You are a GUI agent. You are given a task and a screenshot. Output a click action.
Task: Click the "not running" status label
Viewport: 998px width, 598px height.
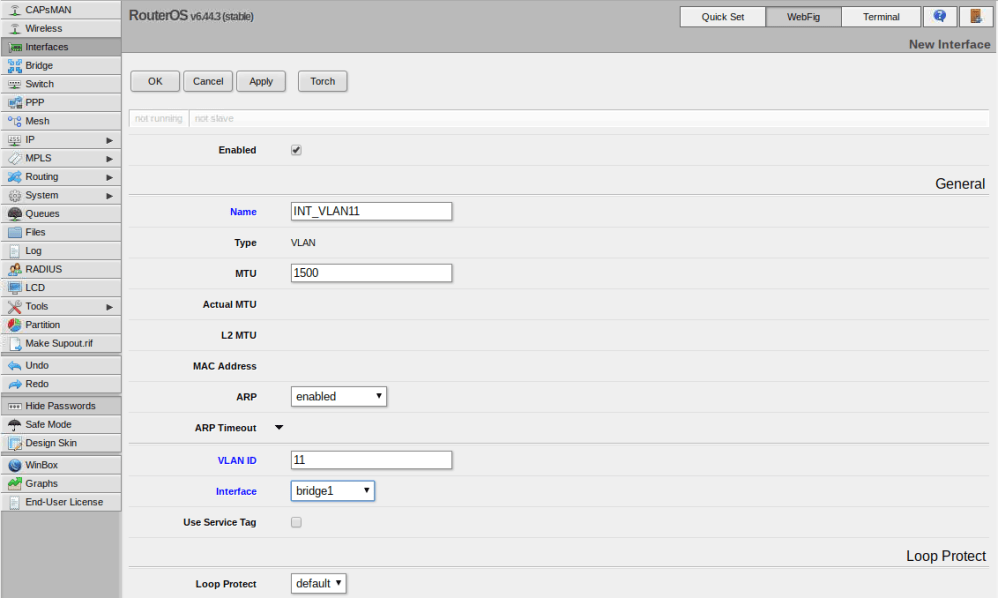pyautogui.click(x=158, y=118)
